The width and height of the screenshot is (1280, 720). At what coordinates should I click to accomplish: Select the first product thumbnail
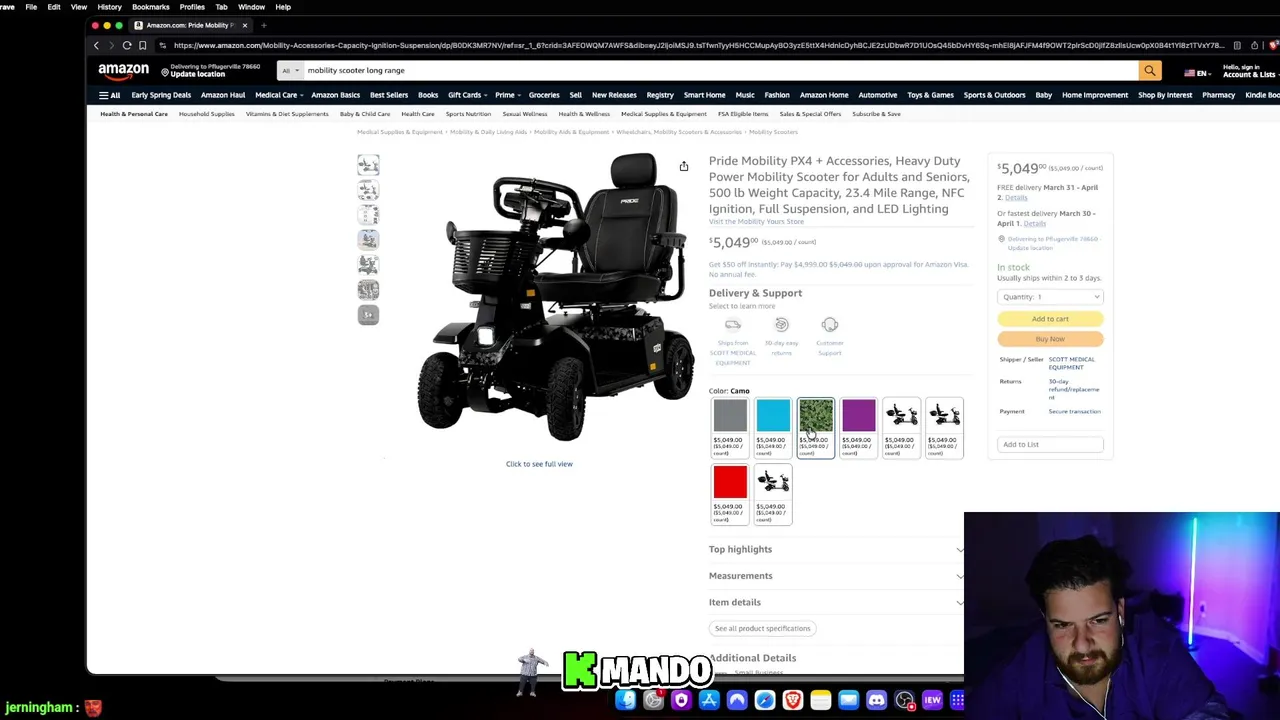[368, 165]
